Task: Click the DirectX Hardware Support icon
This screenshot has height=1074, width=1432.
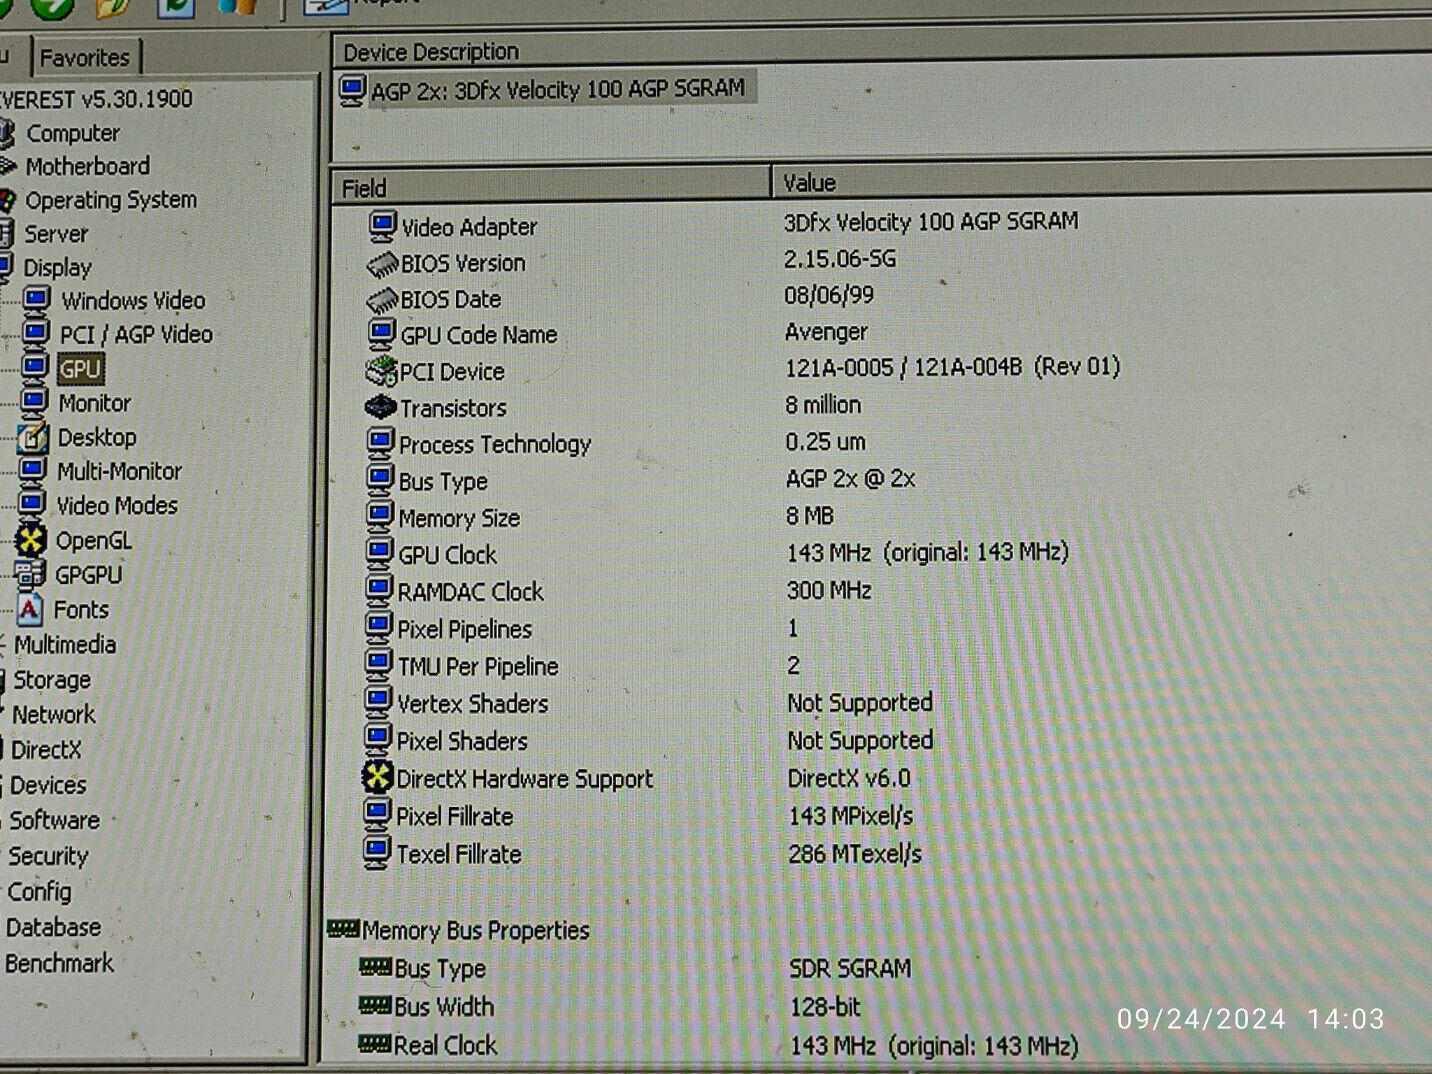Action: (x=377, y=778)
